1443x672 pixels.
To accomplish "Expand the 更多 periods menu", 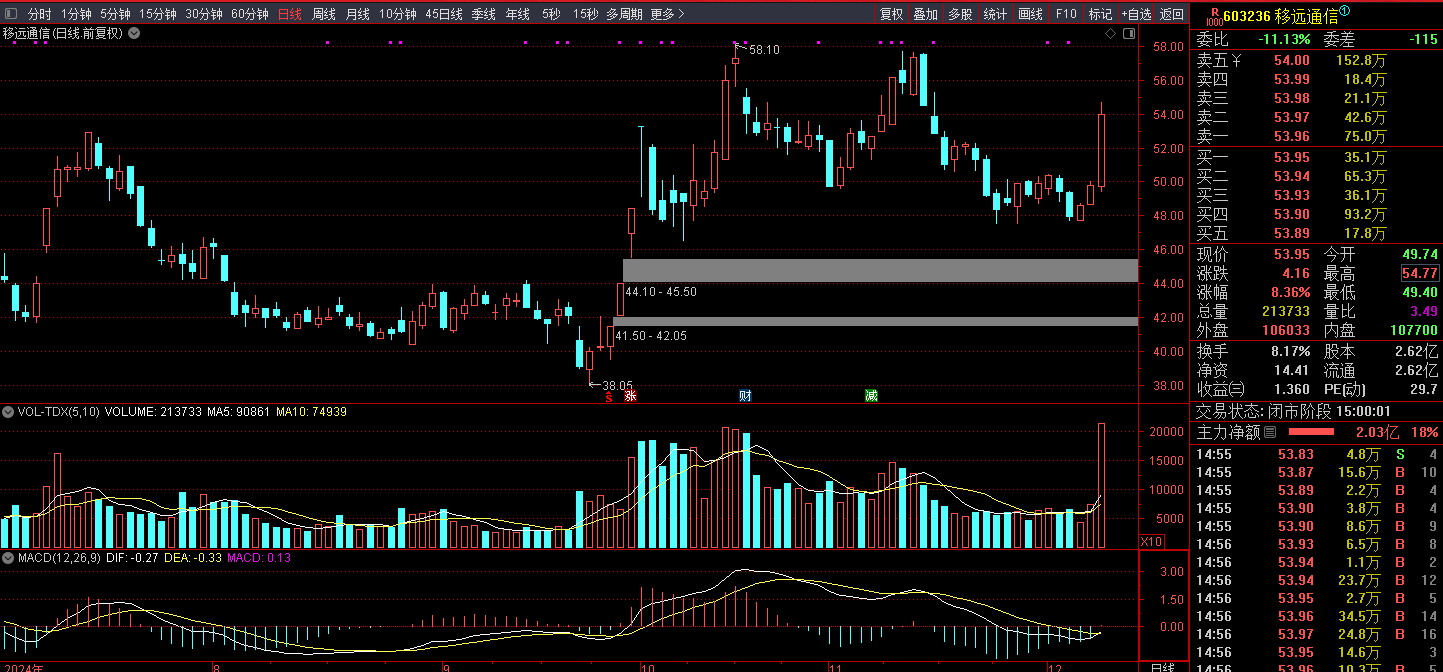I will pyautogui.click(x=668, y=14).
